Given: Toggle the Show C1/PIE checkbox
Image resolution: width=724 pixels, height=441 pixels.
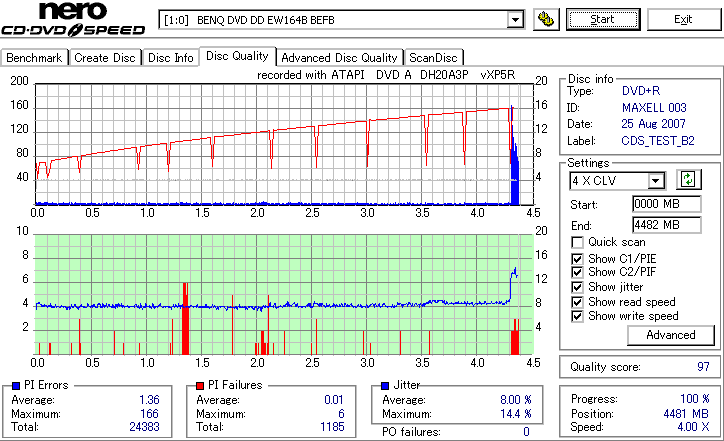Looking at the screenshot, I should 577,259.
